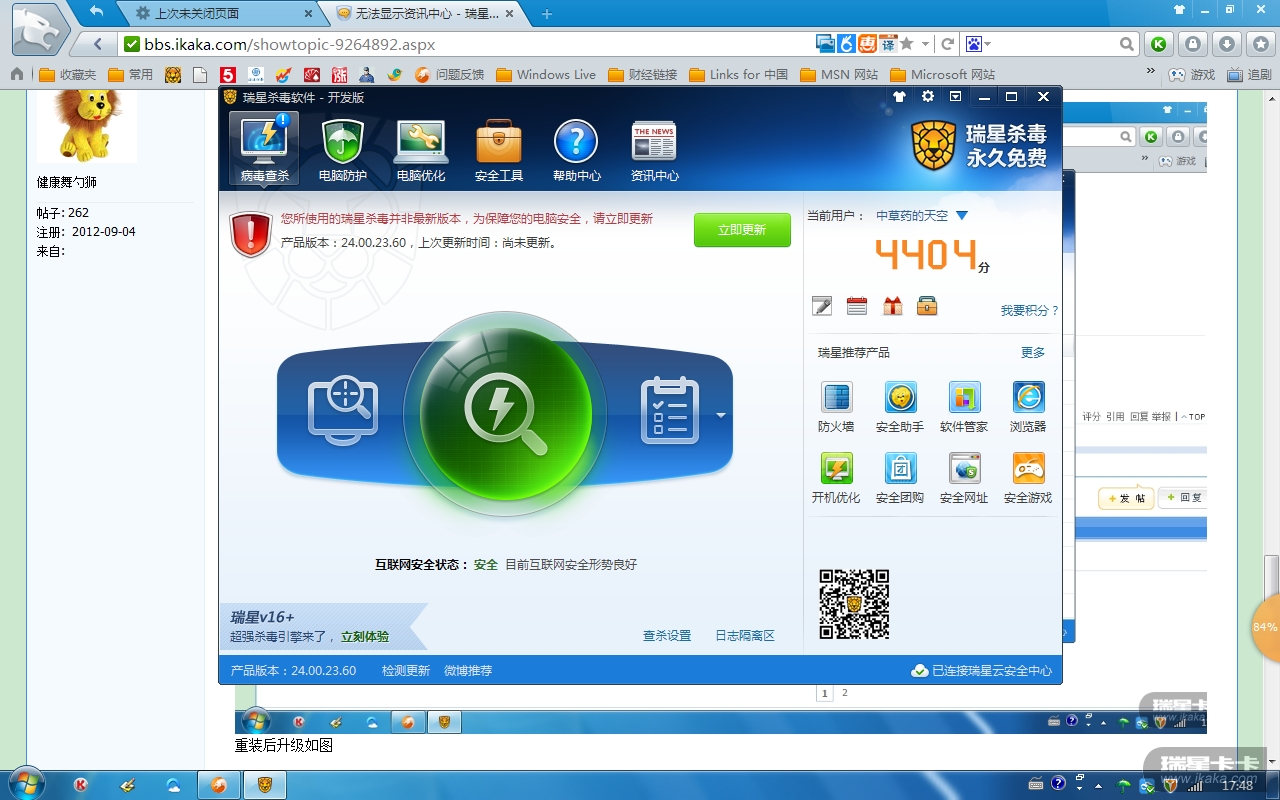This screenshot has height=800, width=1280.
Task: Click the browser search magnifier icon
Action: (x=1127, y=44)
